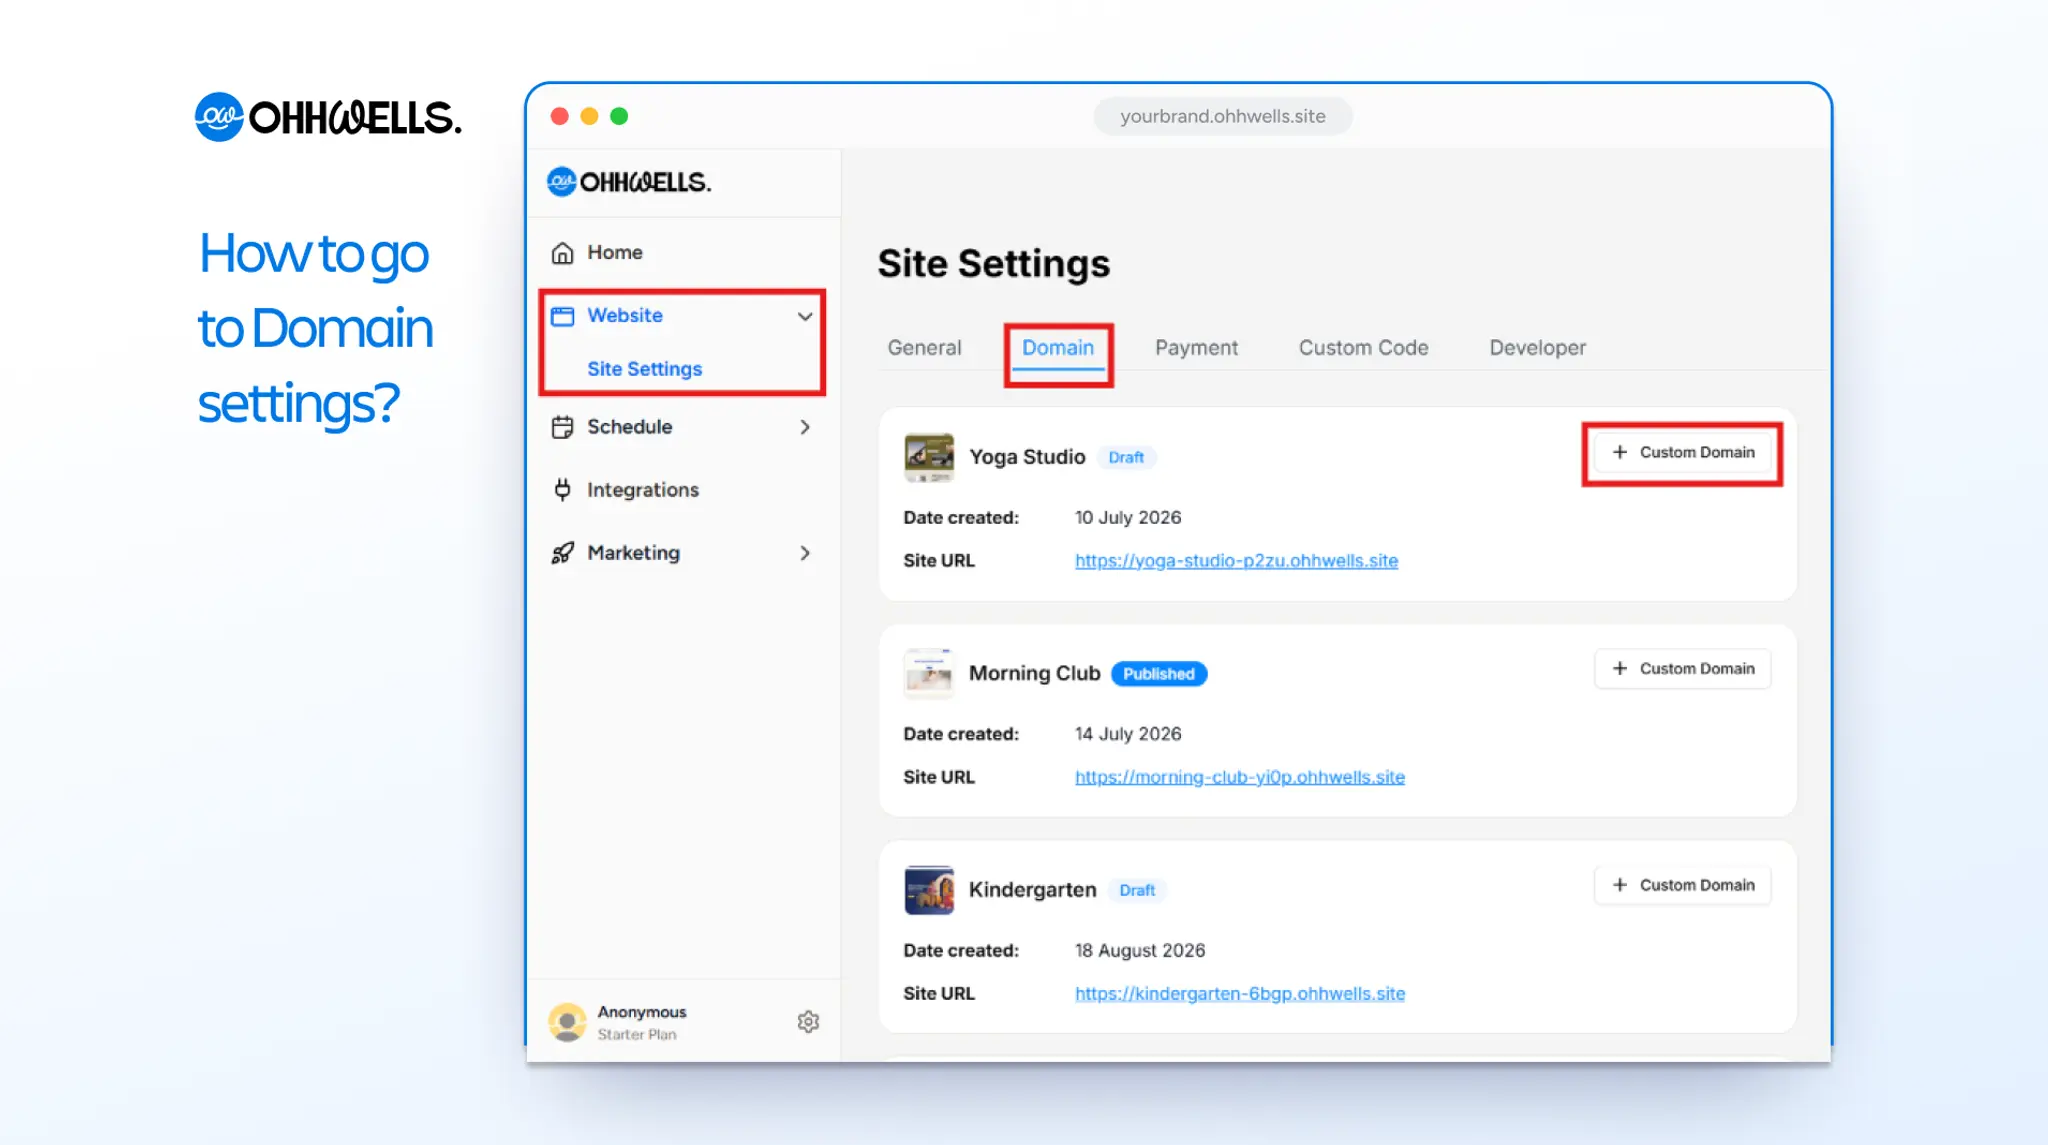
Task: Switch to the Custom Code tab
Action: (x=1363, y=348)
